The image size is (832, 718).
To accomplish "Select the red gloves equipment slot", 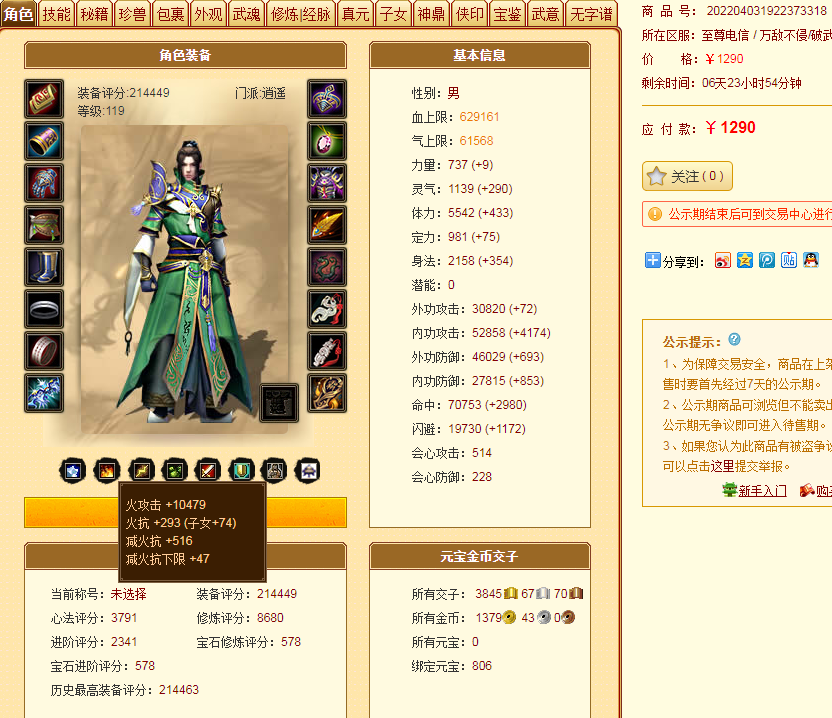I will coord(44,183).
